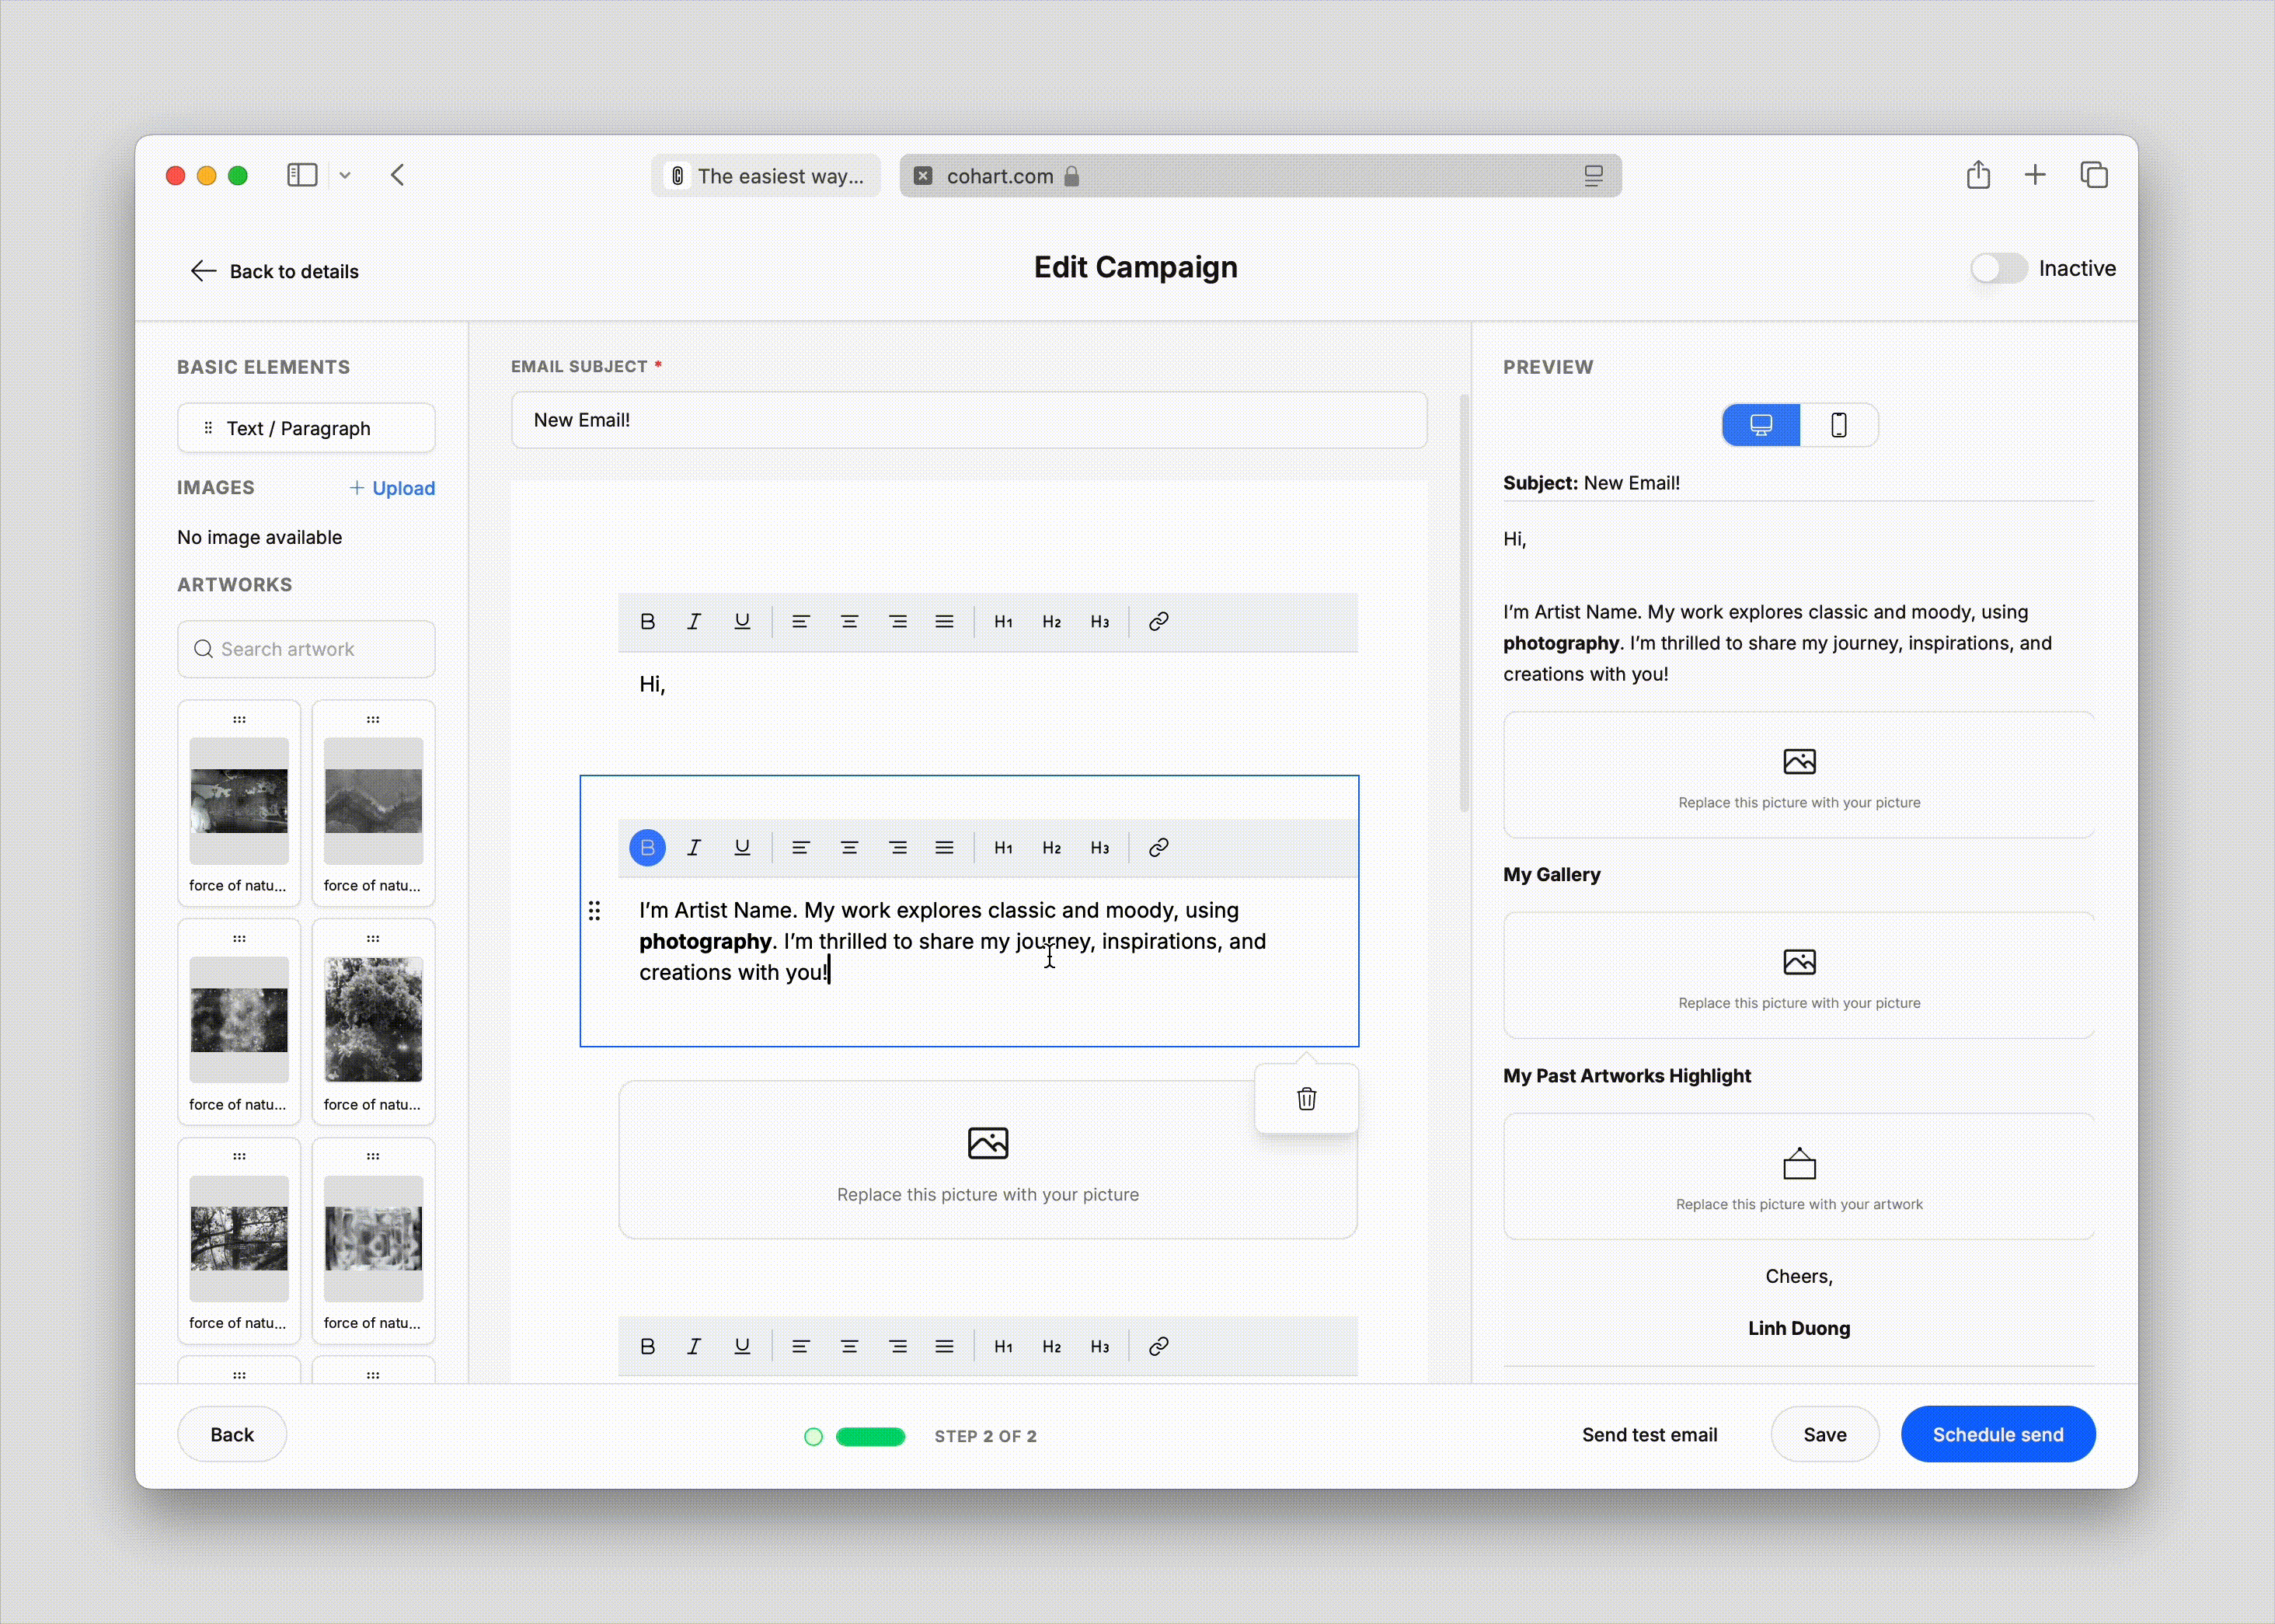
Task: Click the editor vertical scrollbar
Action: point(1464,603)
